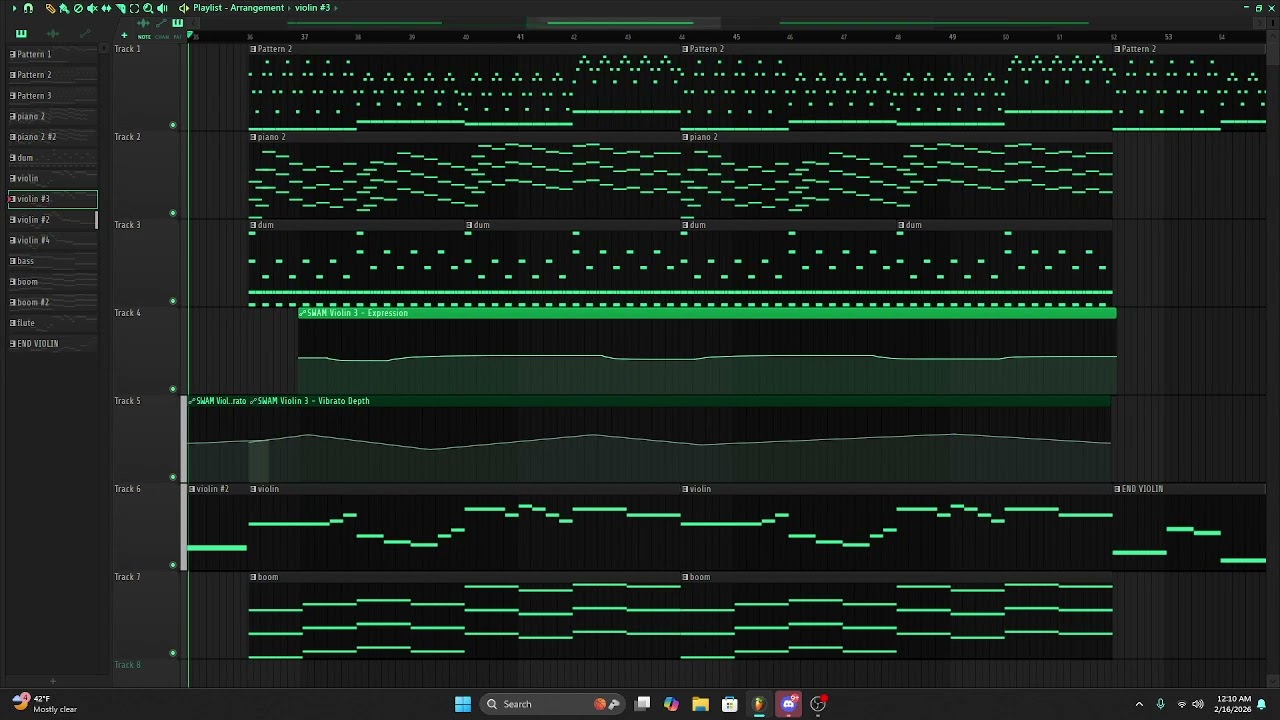Select Pattern 3 in the picker
1280x720 pixels.
click(x=53, y=96)
